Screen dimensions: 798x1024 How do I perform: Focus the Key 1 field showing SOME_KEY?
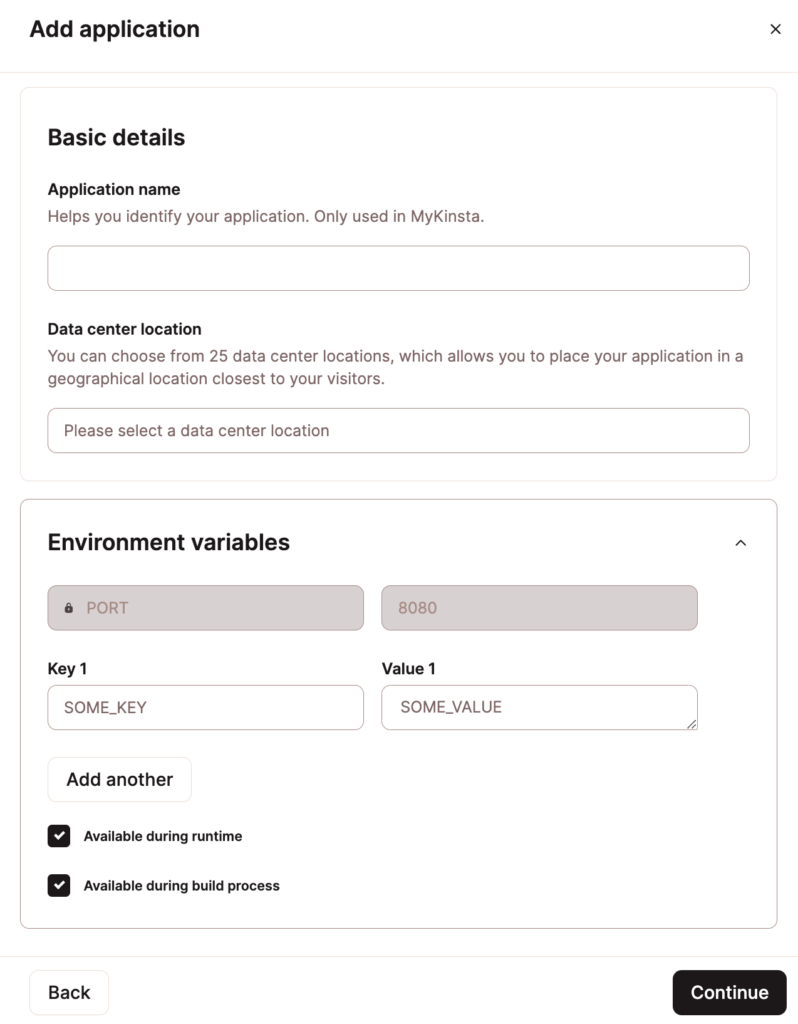coord(205,707)
